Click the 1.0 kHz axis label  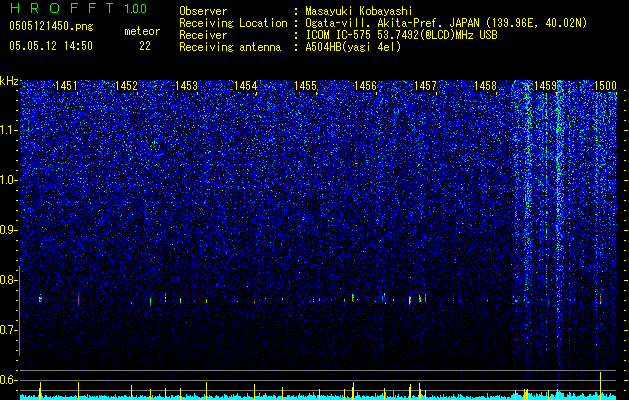(9, 180)
